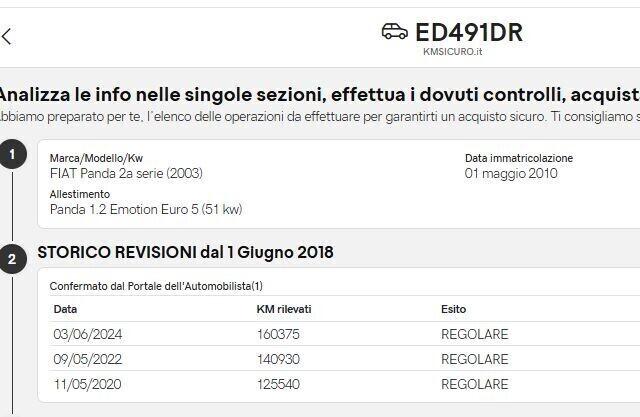Click the 160375 km reading
This screenshot has height=417, width=640.
click(x=278, y=334)
